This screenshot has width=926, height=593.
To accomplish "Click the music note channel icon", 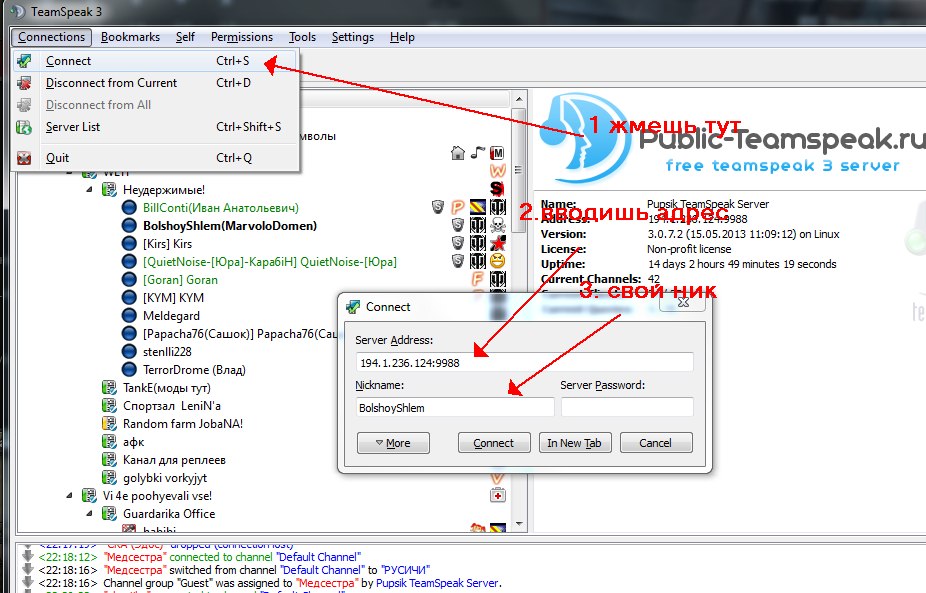I will point(478,154).
